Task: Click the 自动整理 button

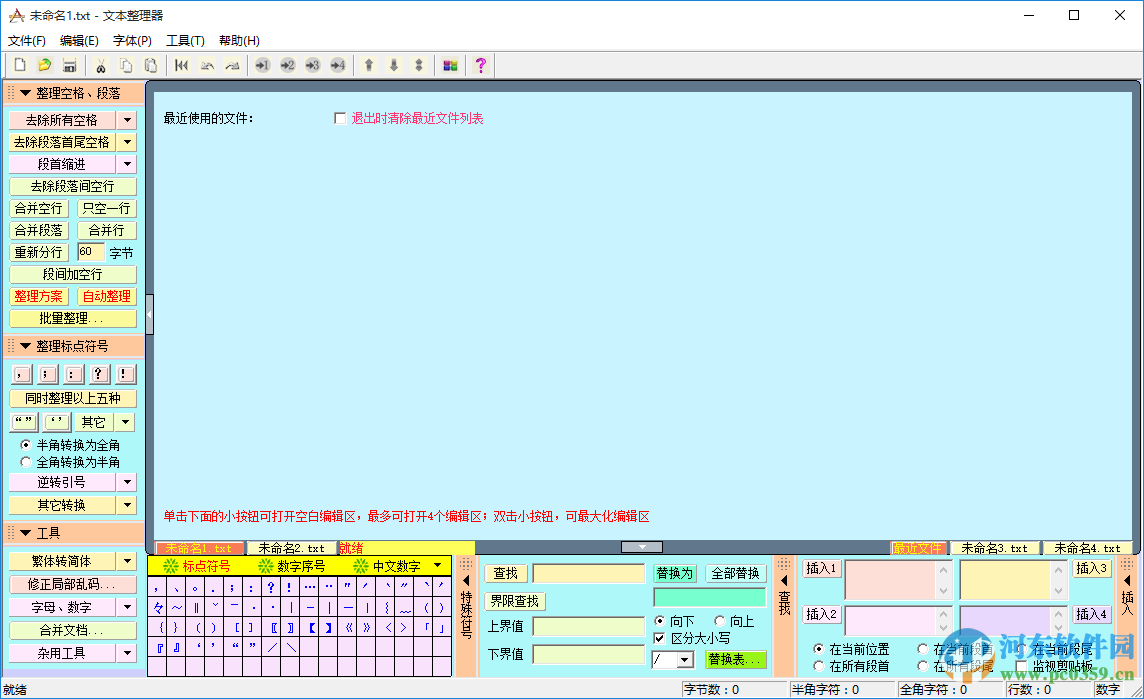Action: click(106, 296)
